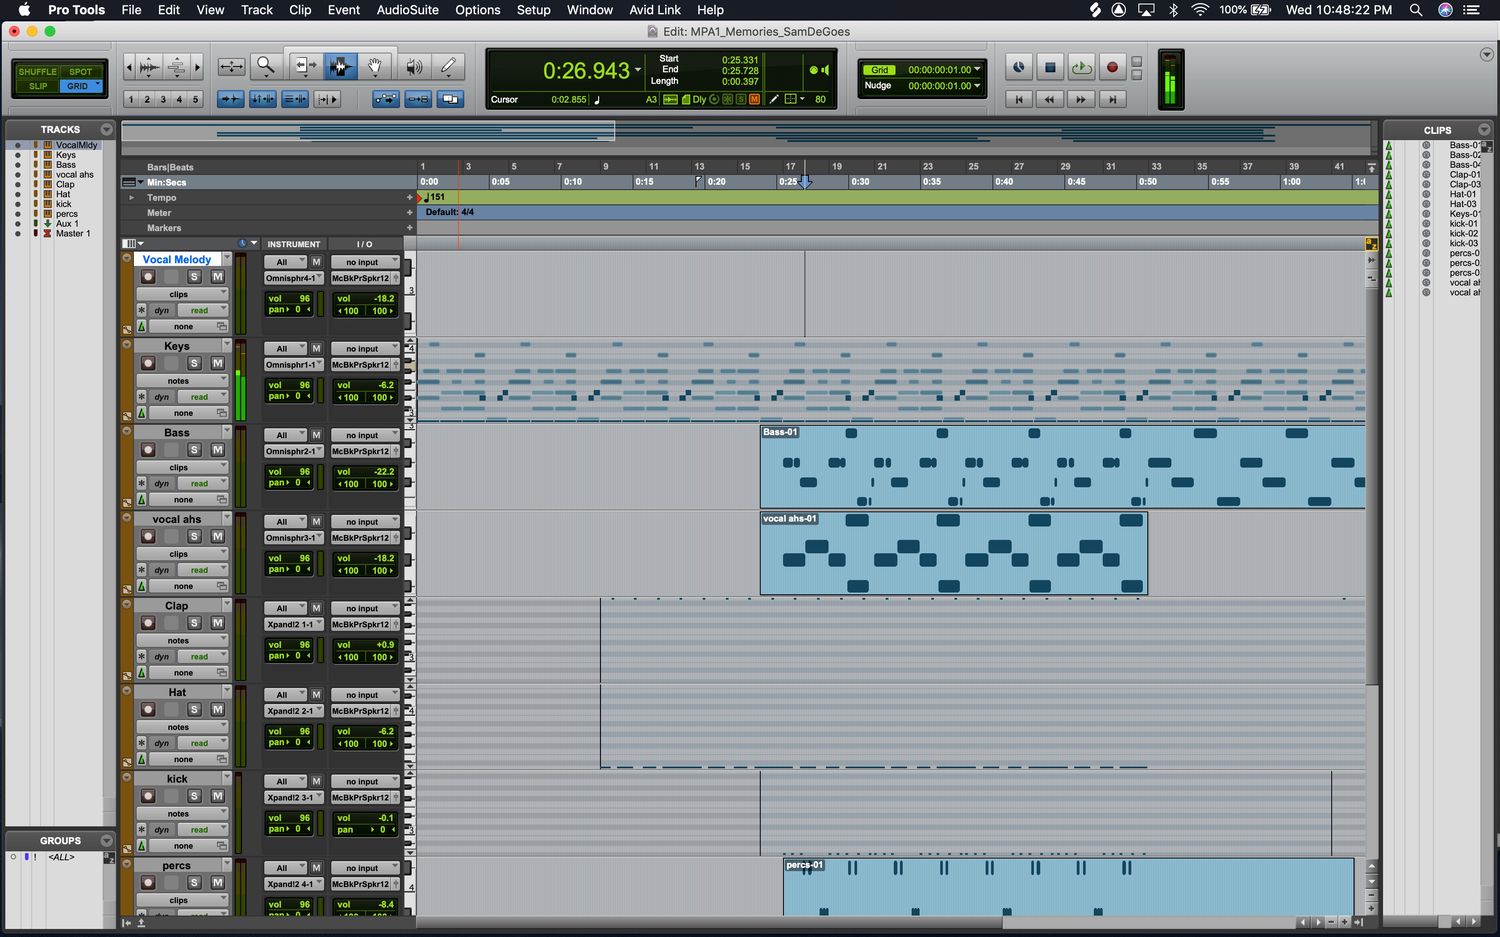This screenshot has width=1500, height=937.
Task: Open the Clips list popup menu
Action: click(1484, 130)
